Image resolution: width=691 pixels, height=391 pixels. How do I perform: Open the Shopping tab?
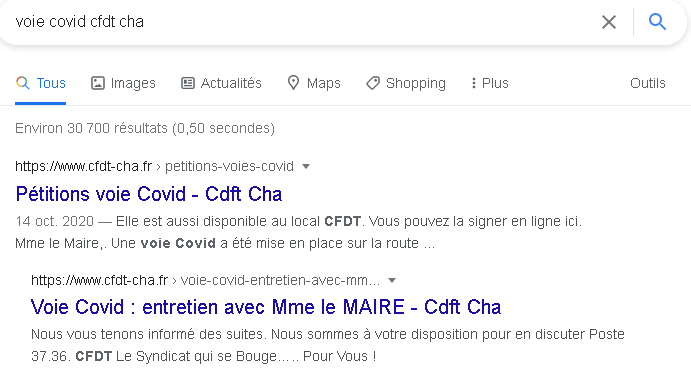pyautogui.click(x=406, y=83)
